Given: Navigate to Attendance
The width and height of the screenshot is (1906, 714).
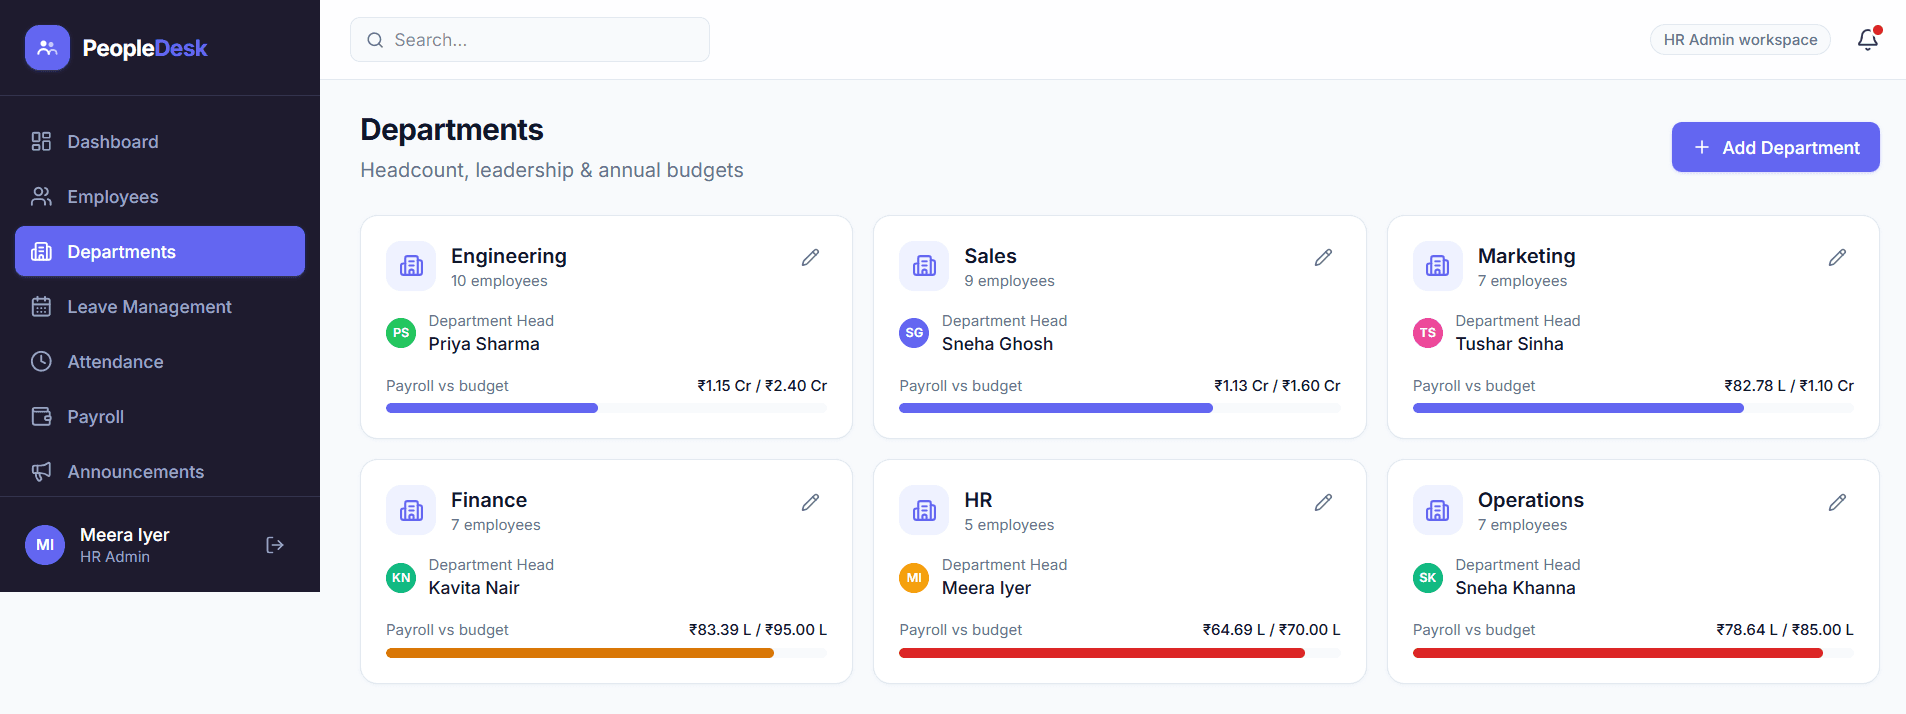Looking at the screenshot, I should 160,362.
